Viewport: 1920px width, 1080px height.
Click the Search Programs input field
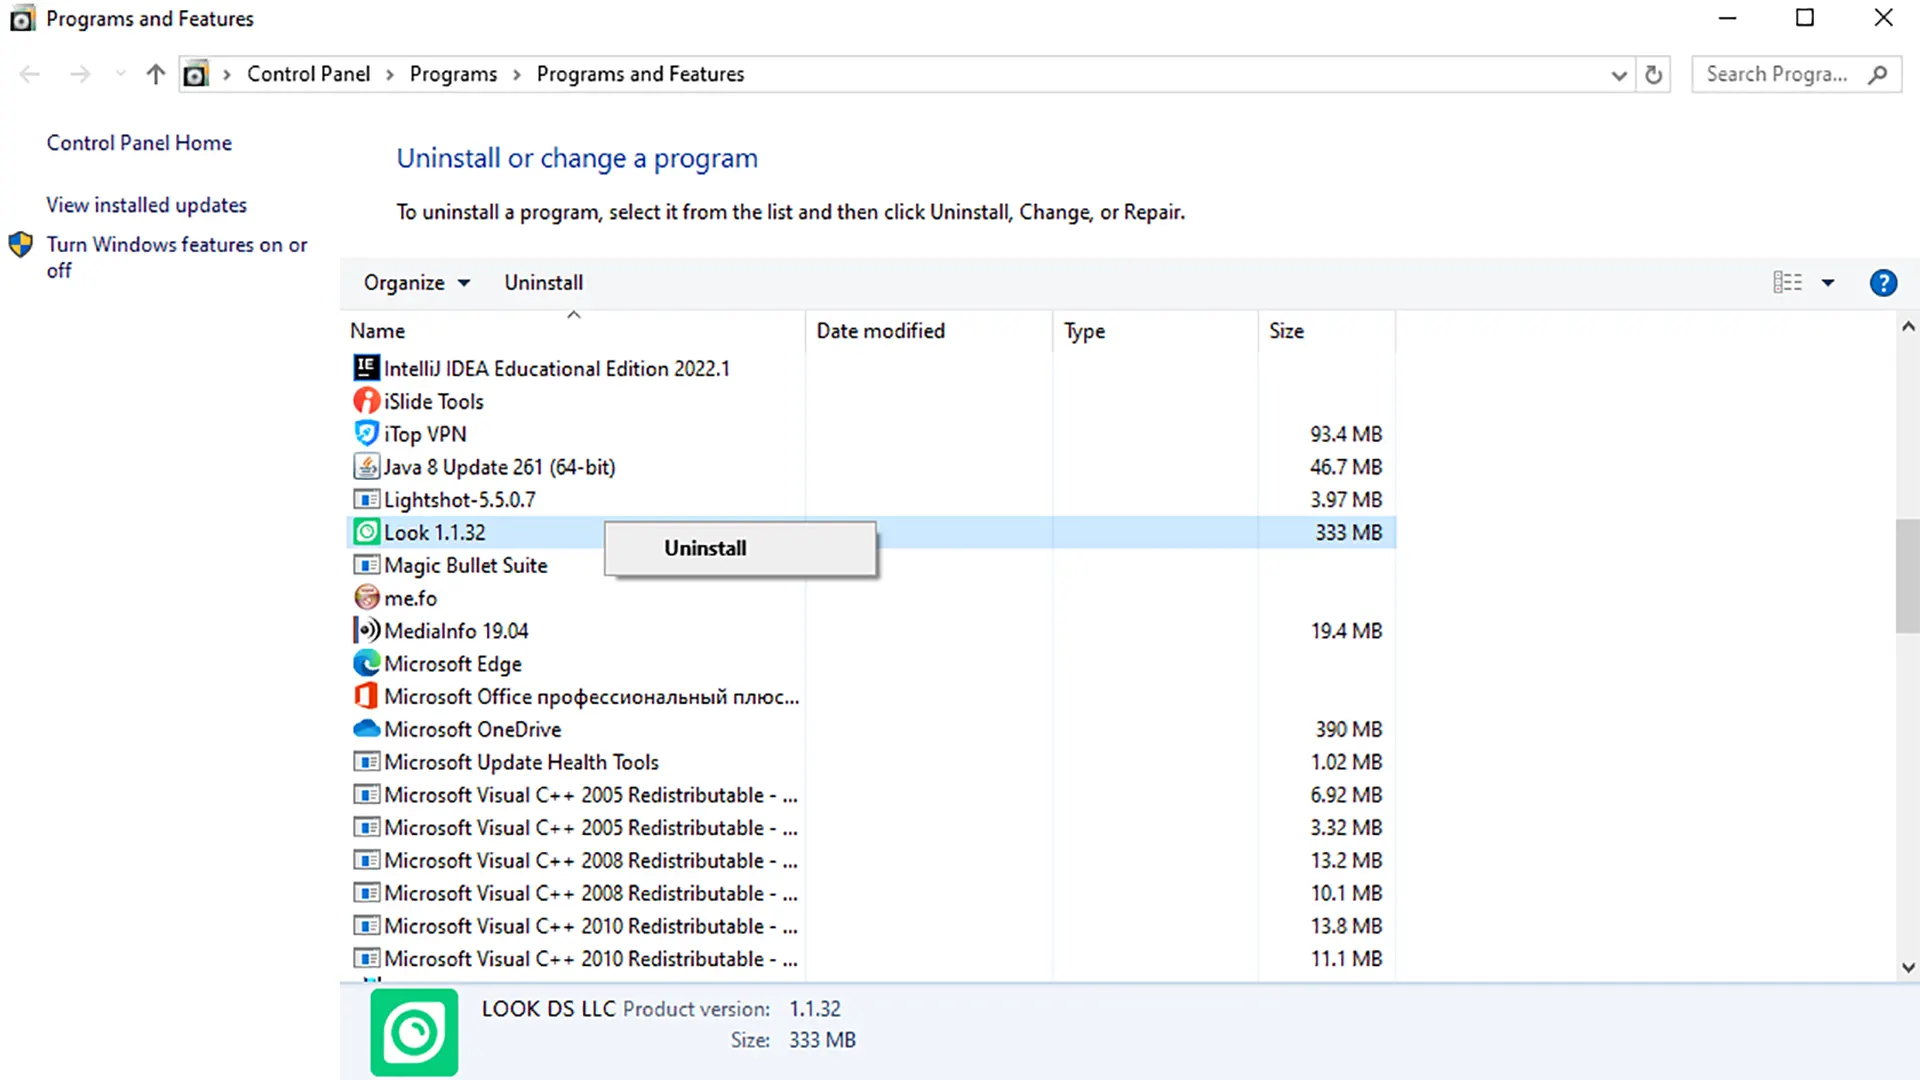(1777, 74)
